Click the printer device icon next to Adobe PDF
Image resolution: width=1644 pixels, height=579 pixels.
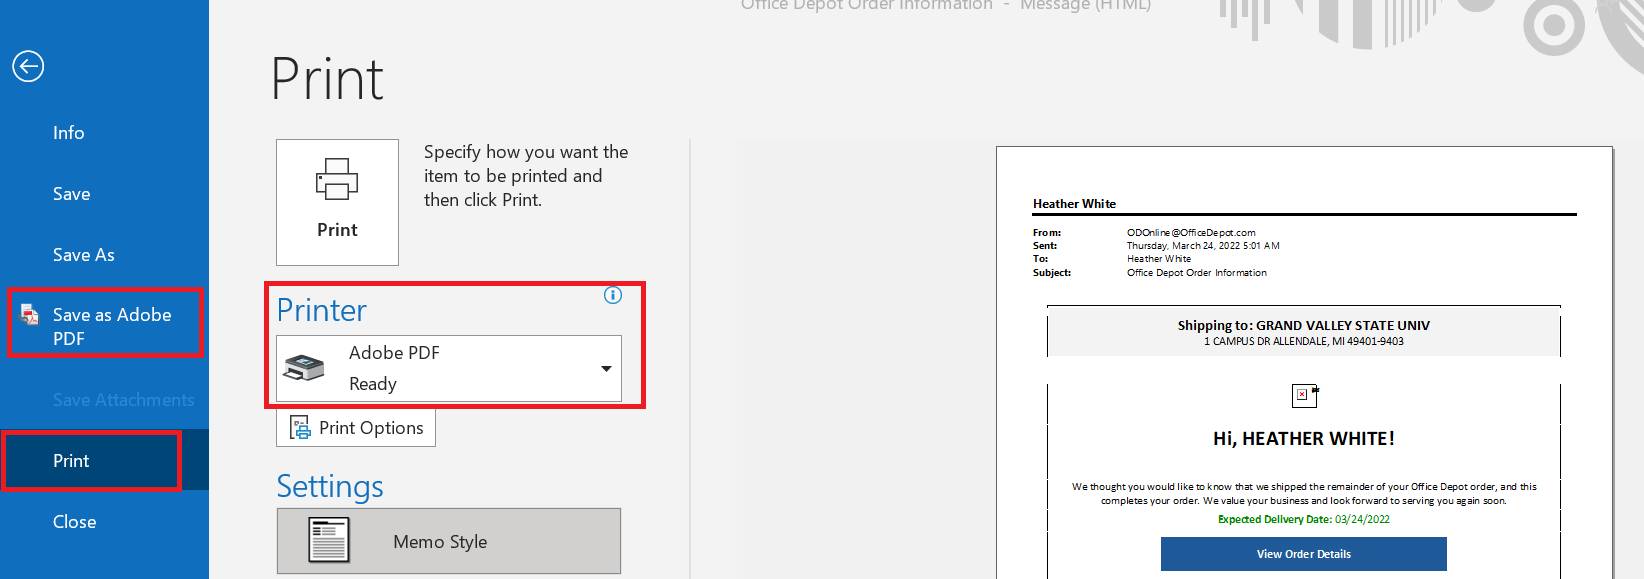click(304, 368)
